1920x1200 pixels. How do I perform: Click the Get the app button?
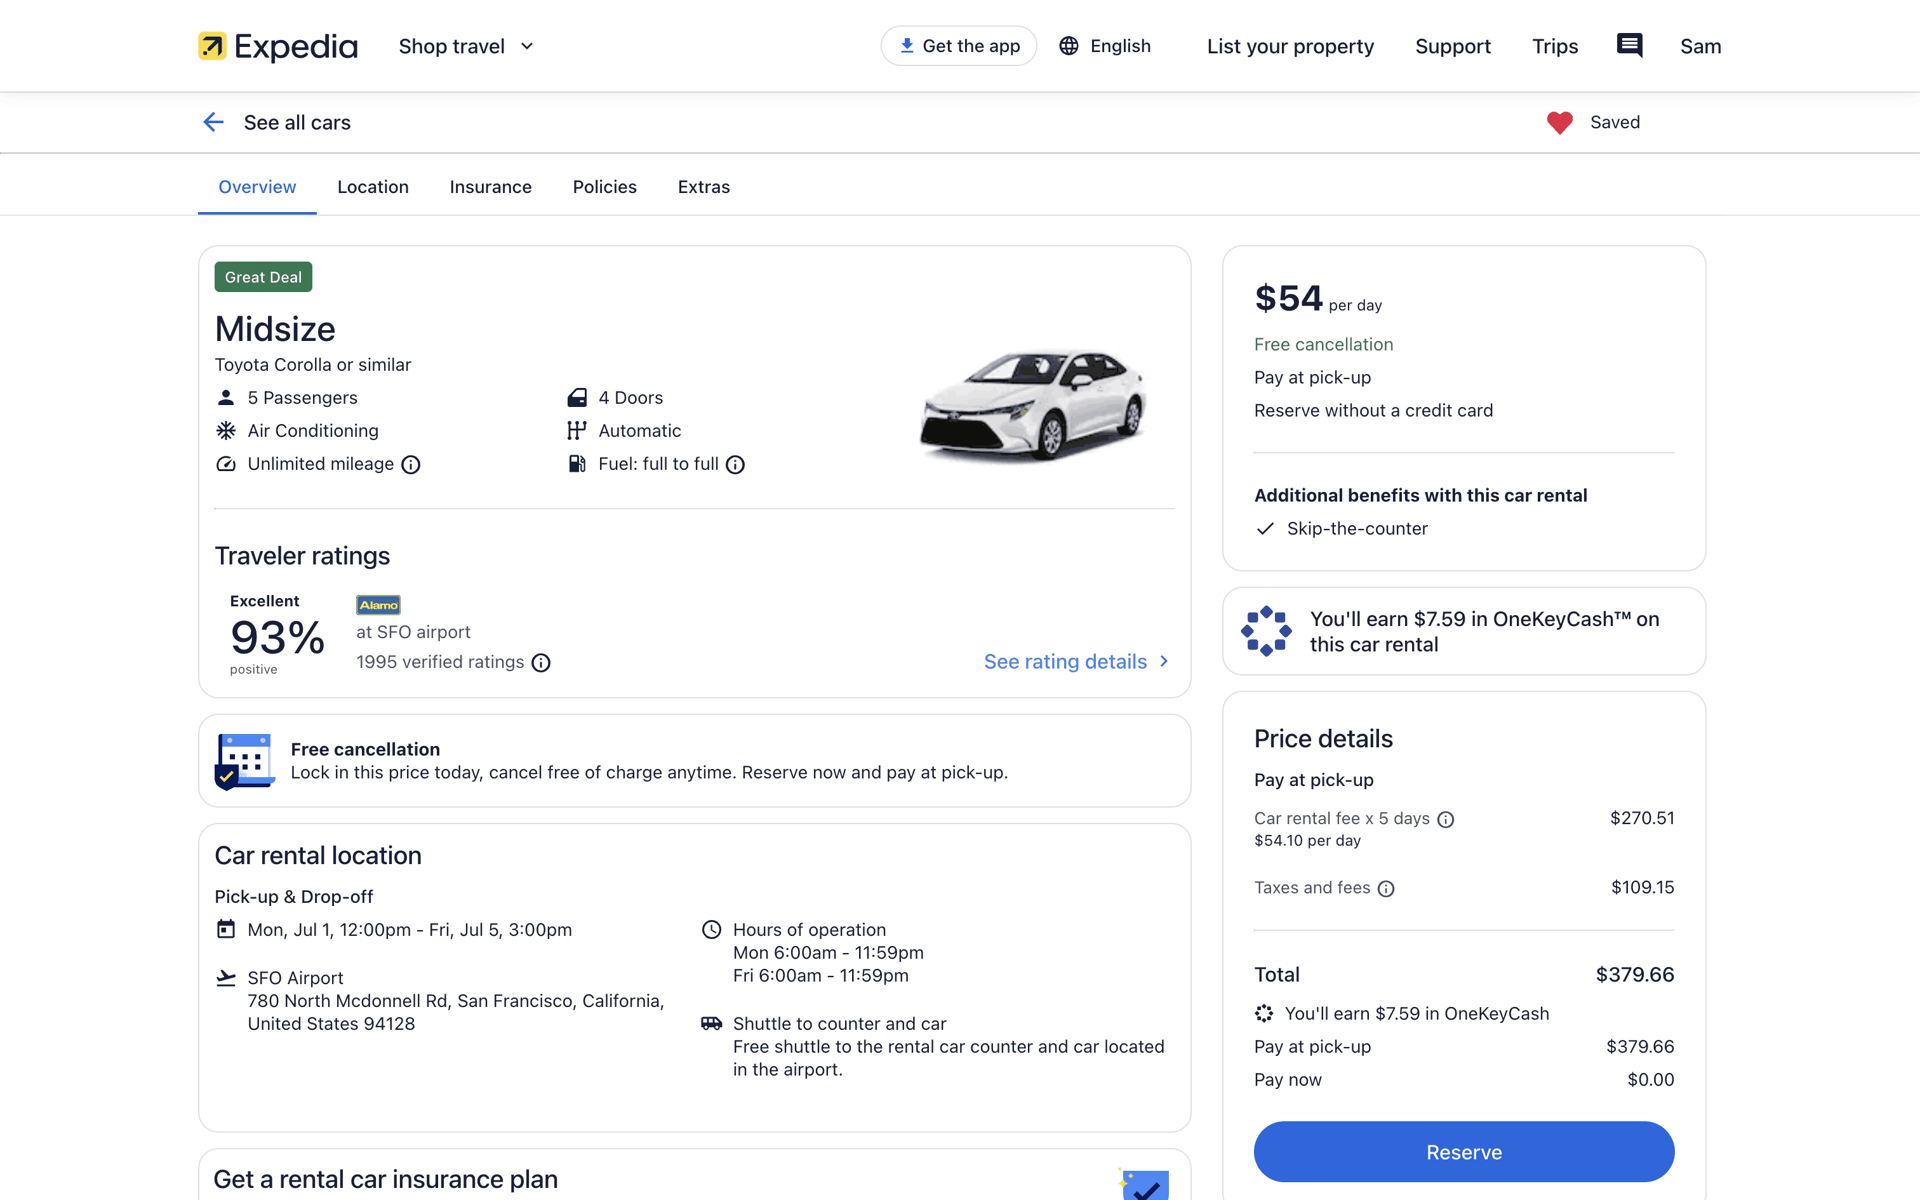coord(958,46)
